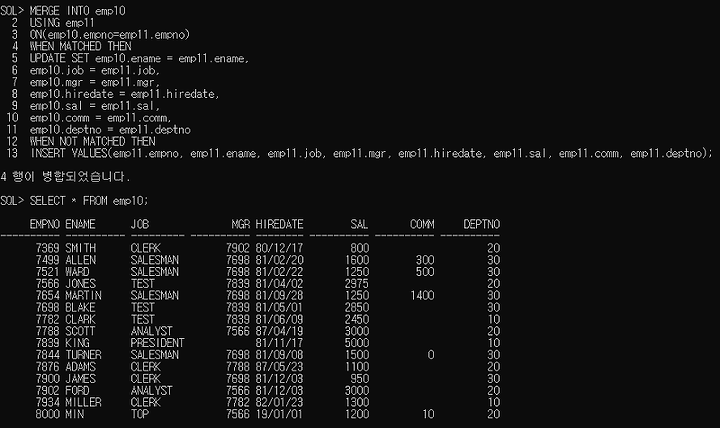Click the 'WHEN NOT MATCHED THEN' line
Image resolution: width=720 pixels, height=428 pixels.
click(93, 141)
